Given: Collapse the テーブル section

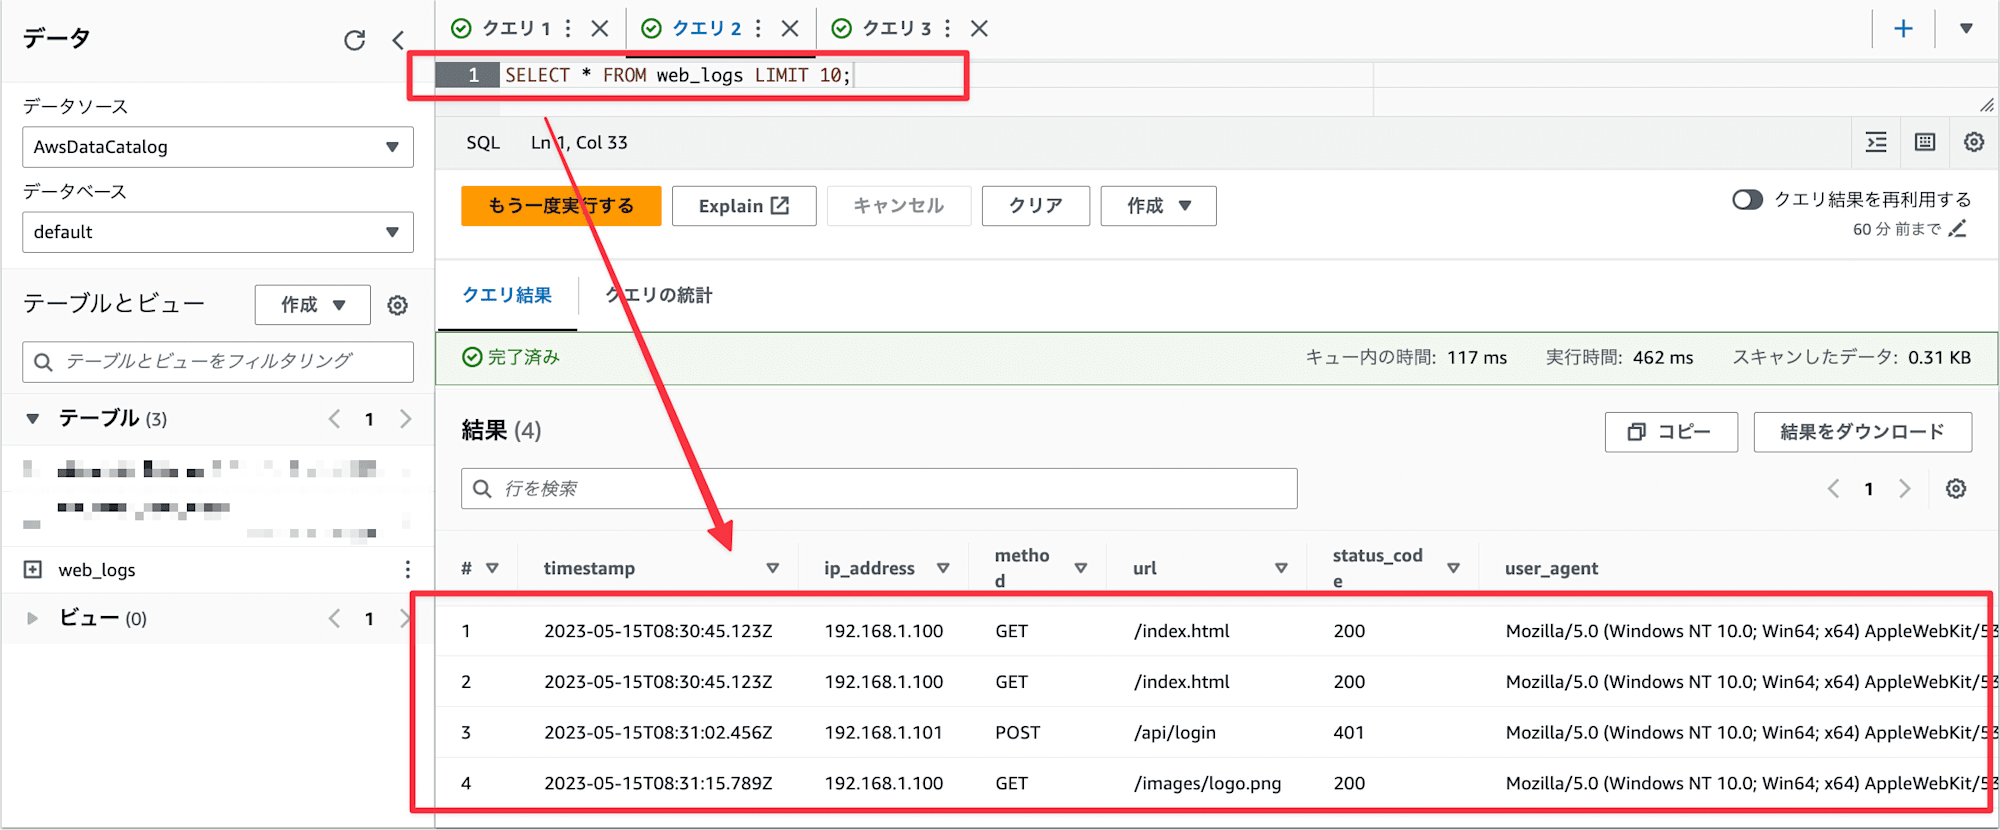Looking at the screenshot, I should point(33,419).
